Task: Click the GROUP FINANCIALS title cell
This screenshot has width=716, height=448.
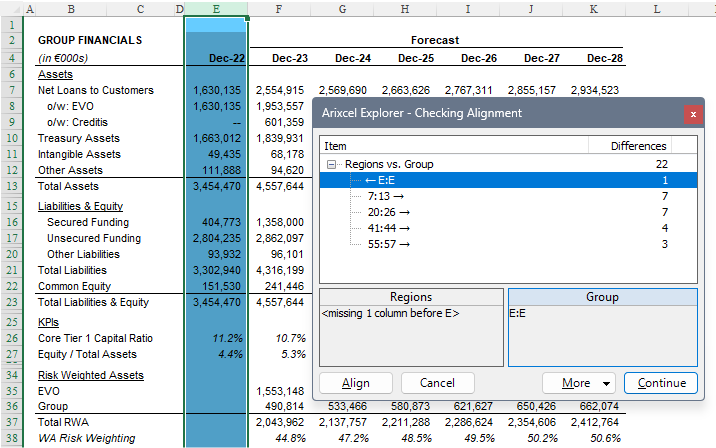Action: click(x=90, y=41)
